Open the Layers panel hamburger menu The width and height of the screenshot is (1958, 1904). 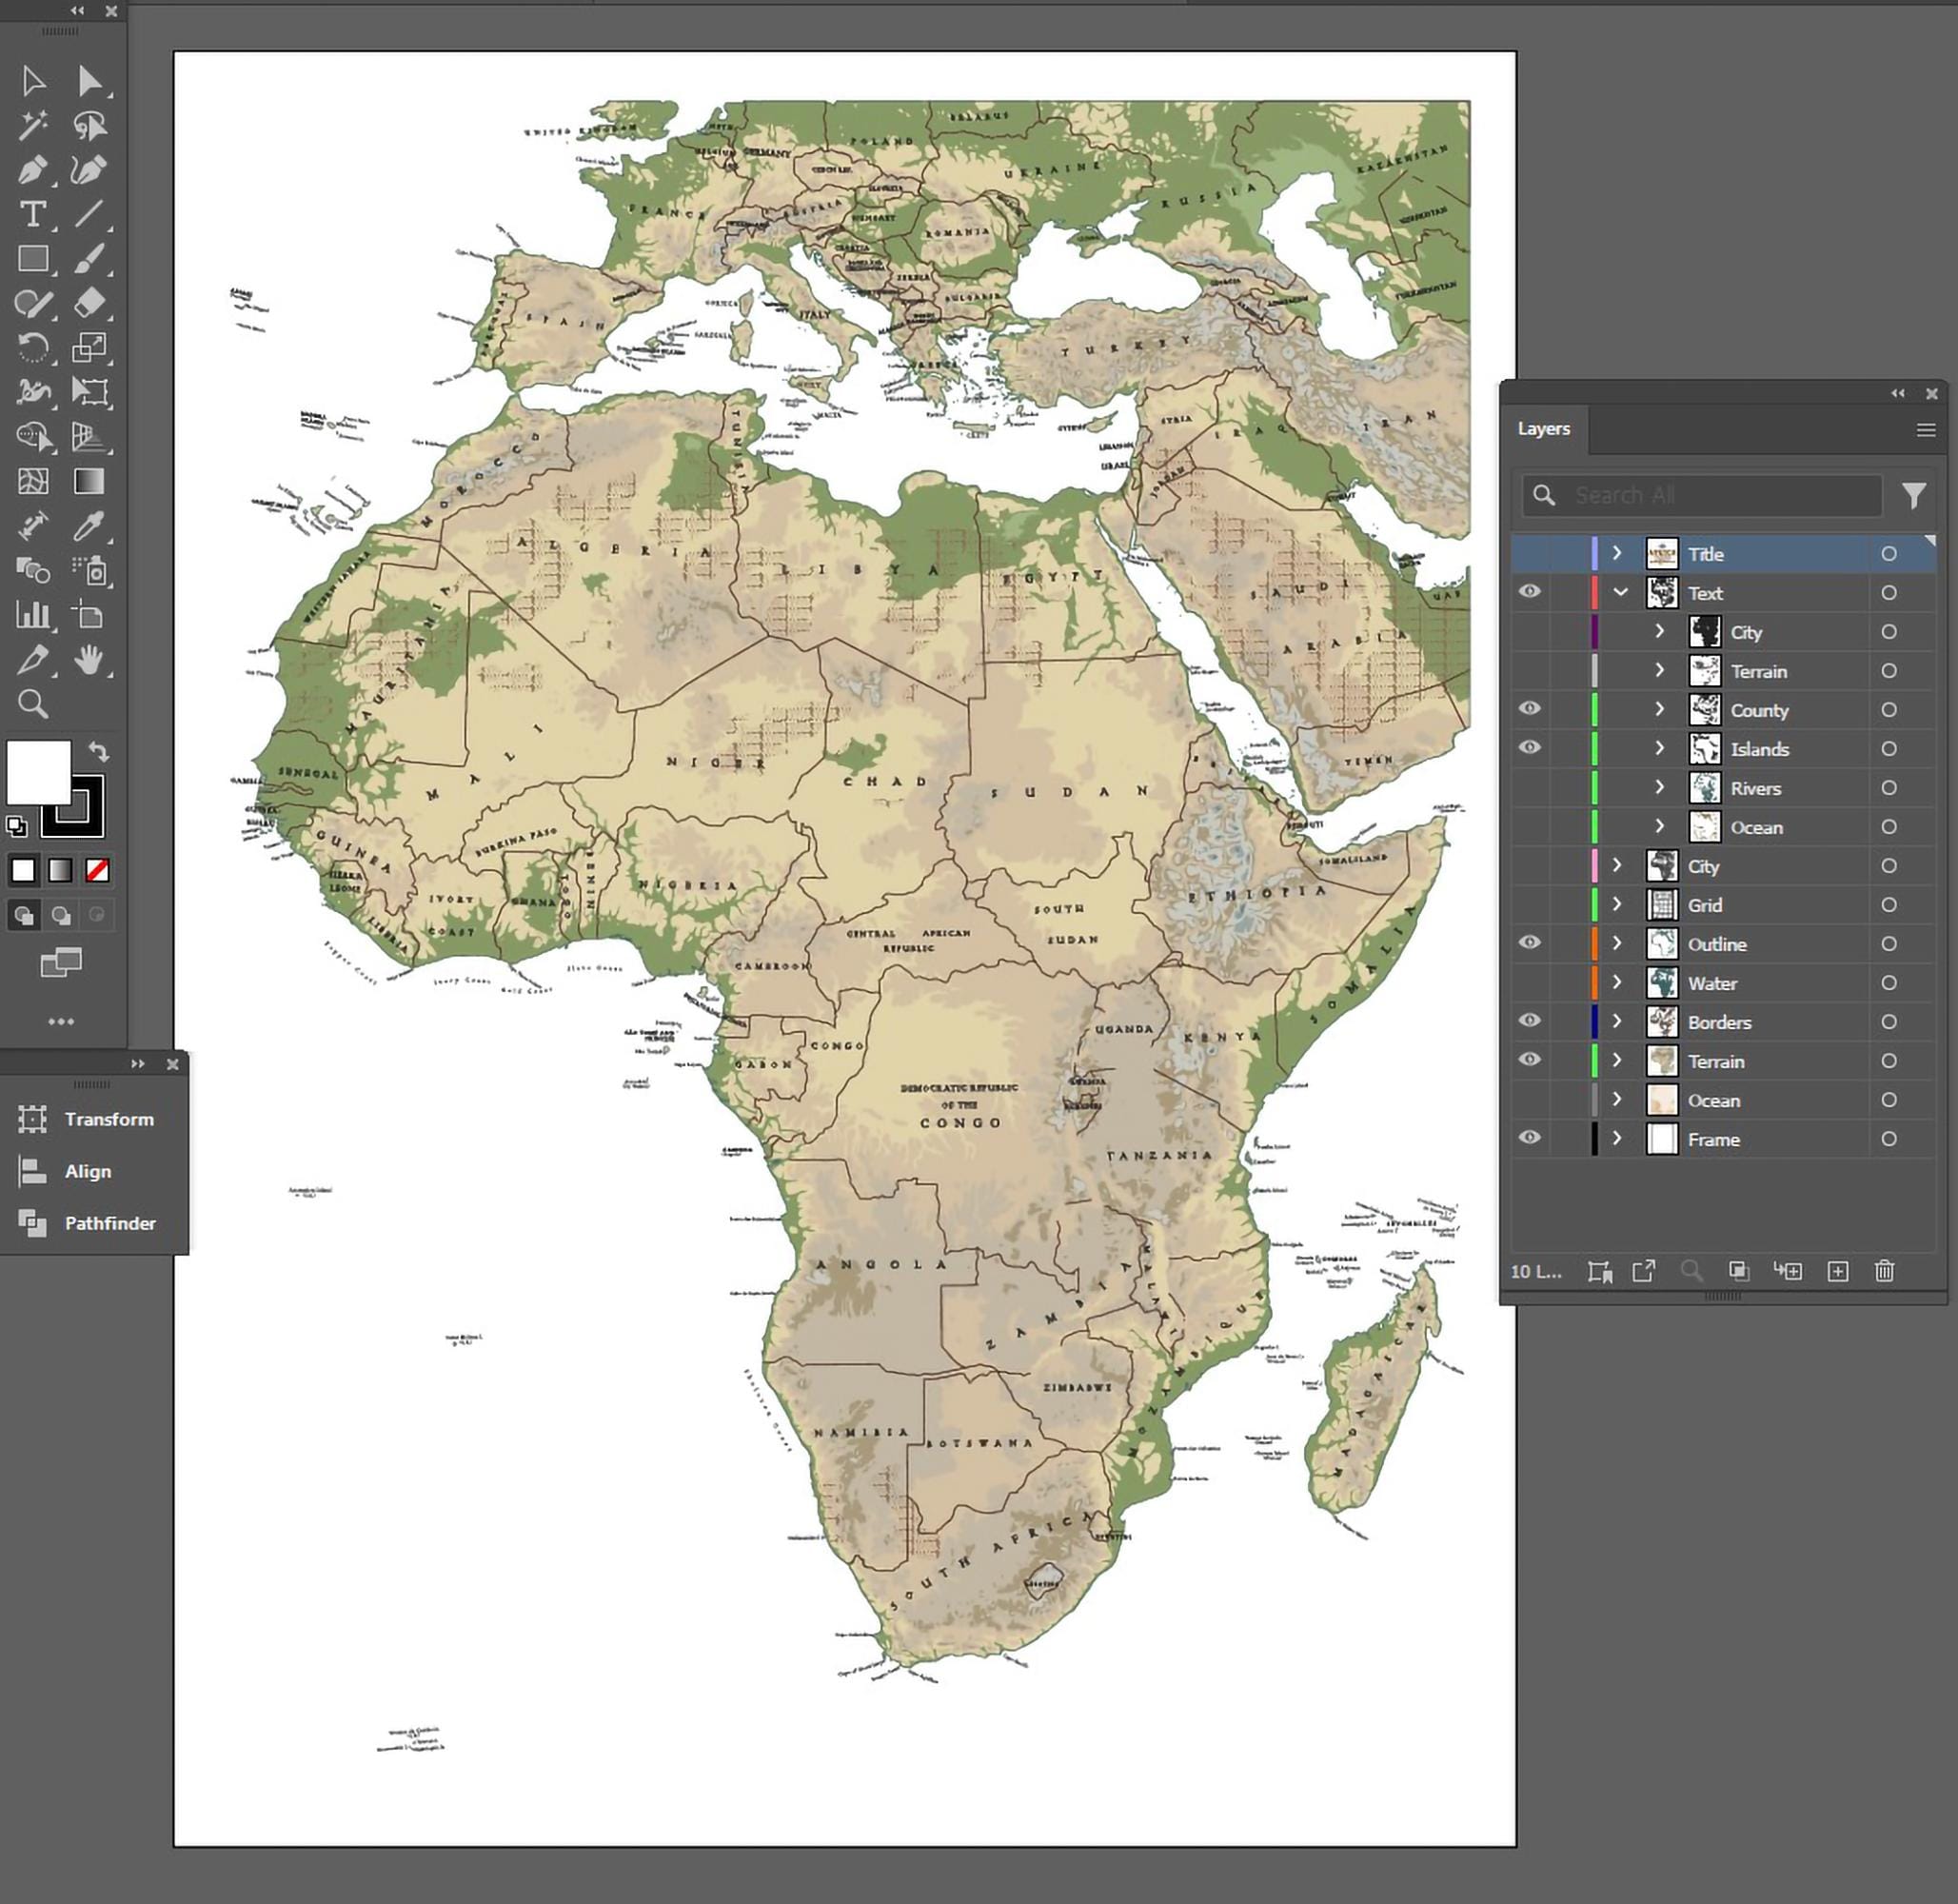click(1925, 430)
